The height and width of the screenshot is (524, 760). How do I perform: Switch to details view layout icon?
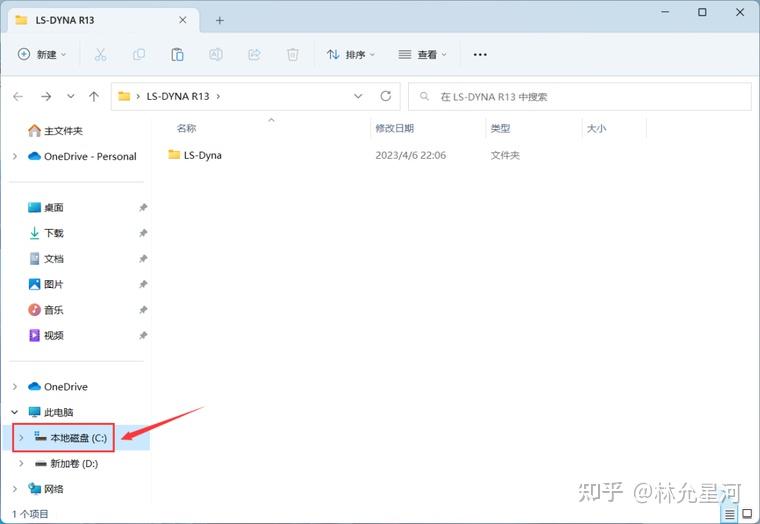(730, 514)
